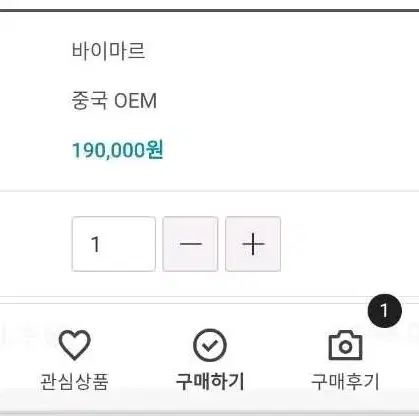419x419 pixels.
Task: Tap the heart wishlist icon
Action: (74, 345)
